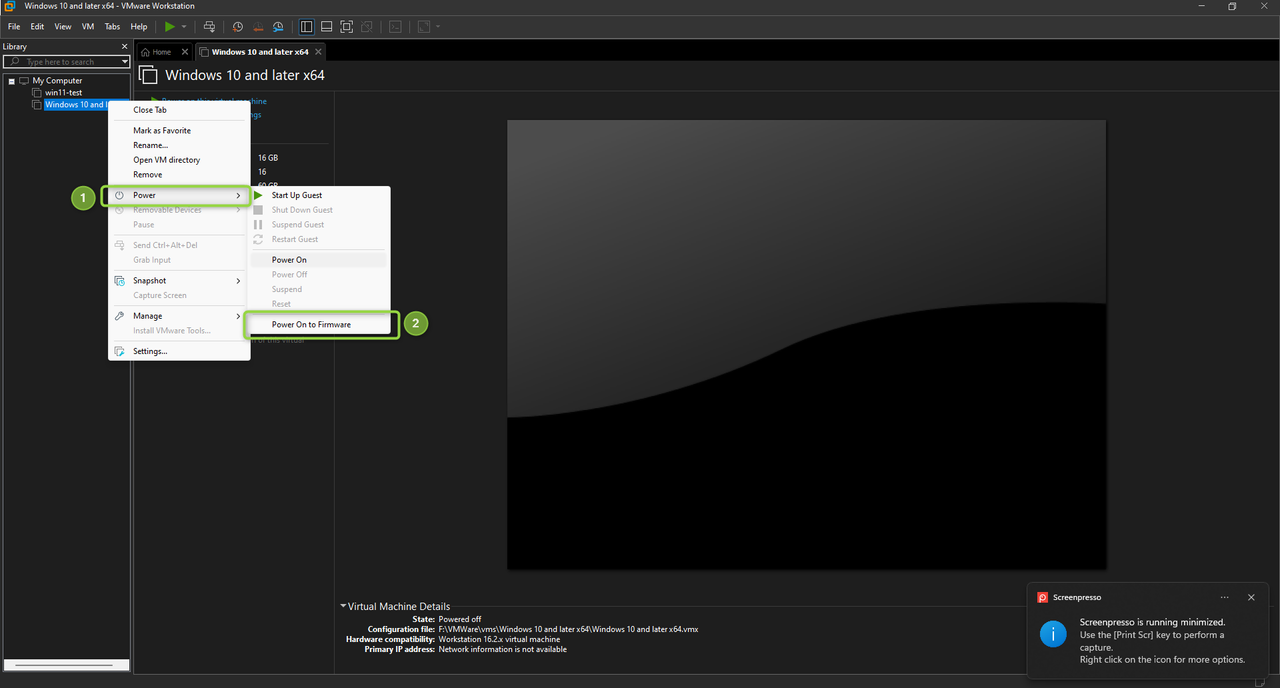Screen dimensions: 1280x688
Task: Click Send Ctrl+Alt+Del toolbar icon
Action: (x=209, y=26)
